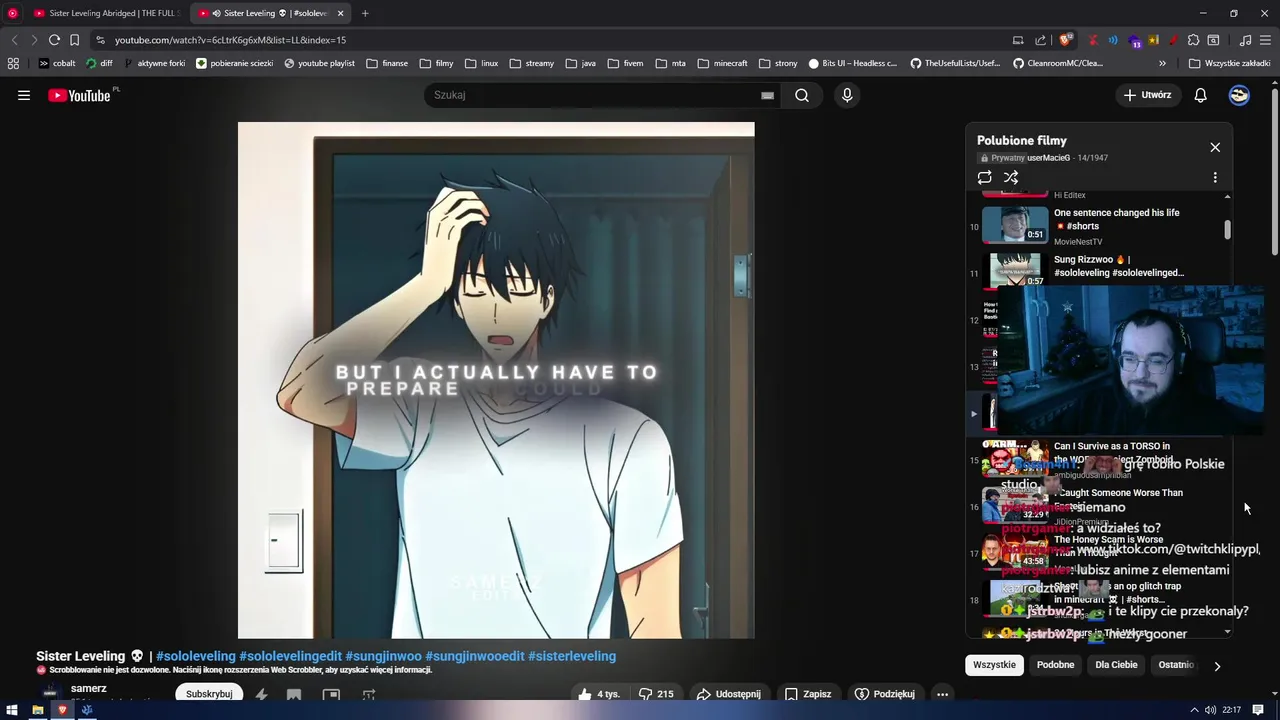Open the samerz channel name

click(89, 688)
